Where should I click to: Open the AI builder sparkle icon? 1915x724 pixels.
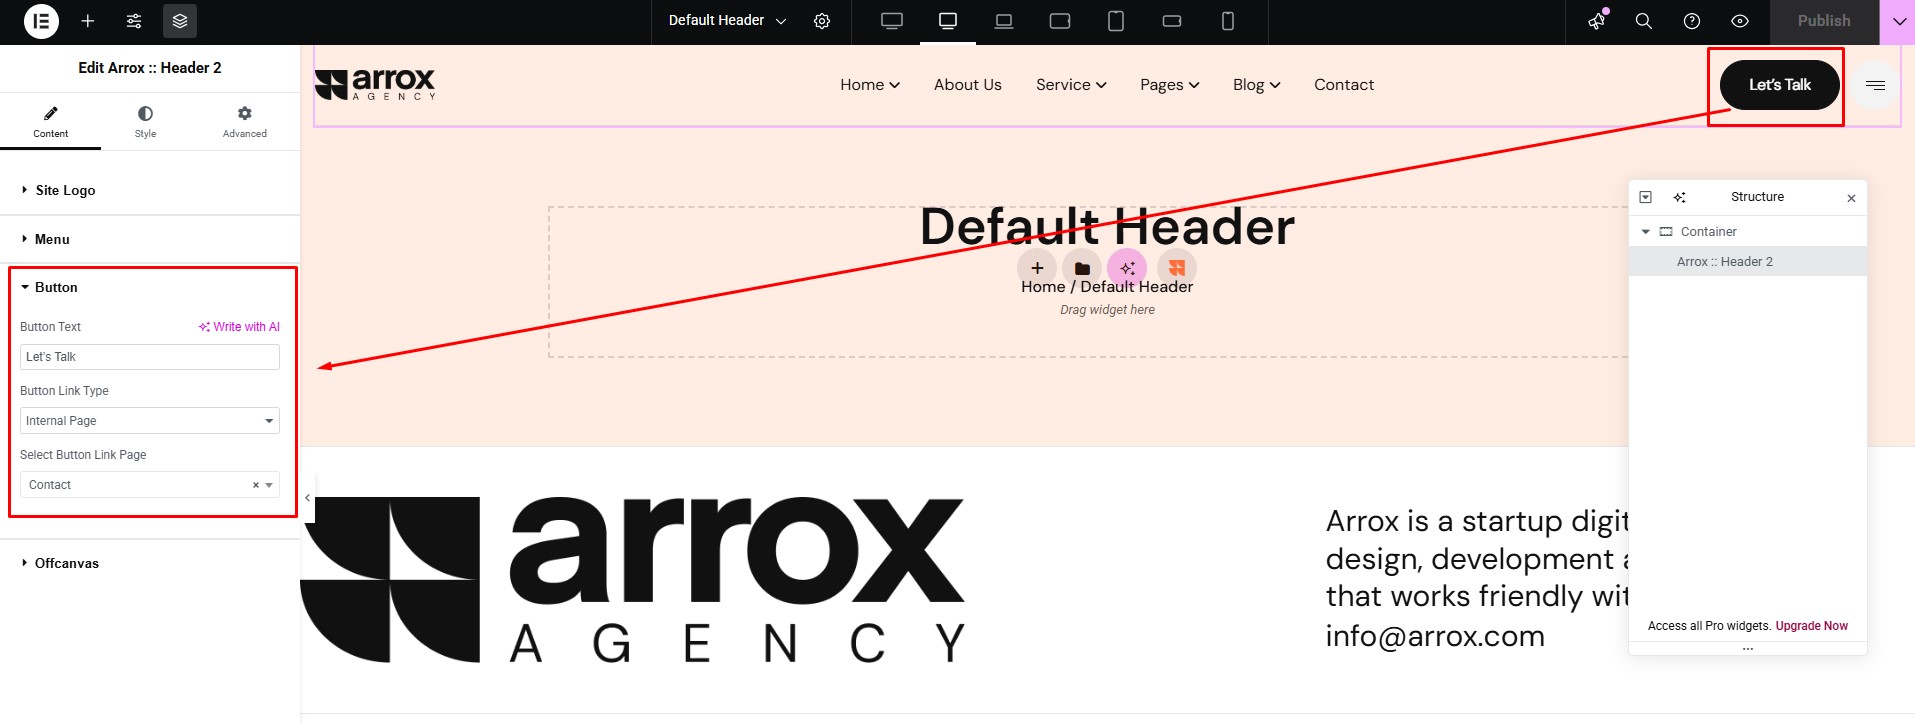(1127, 268)
